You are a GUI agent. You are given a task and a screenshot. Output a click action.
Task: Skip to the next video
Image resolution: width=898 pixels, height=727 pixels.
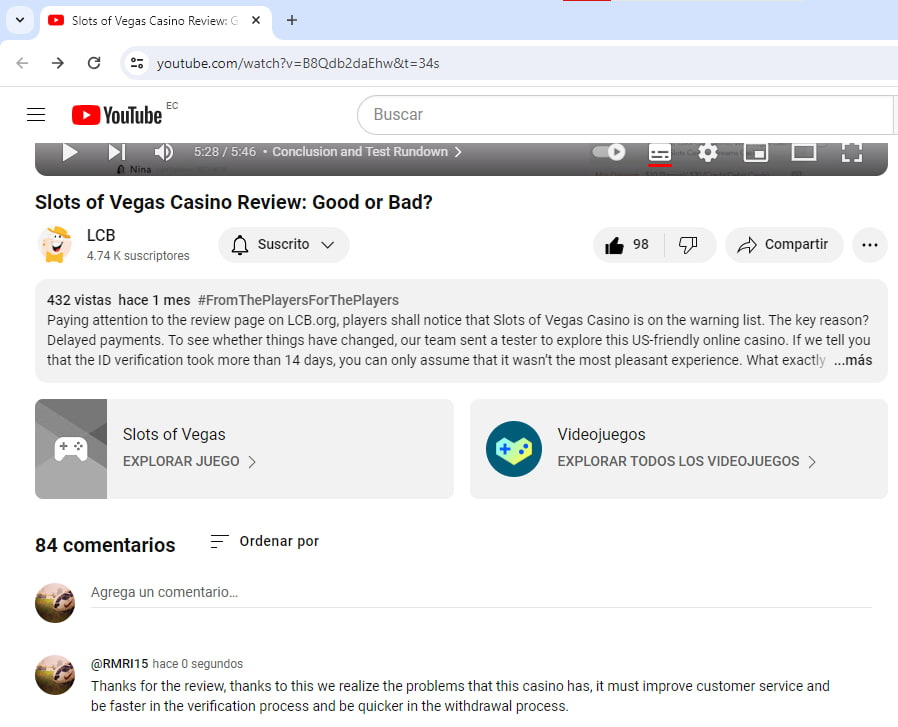click(117, 152)
